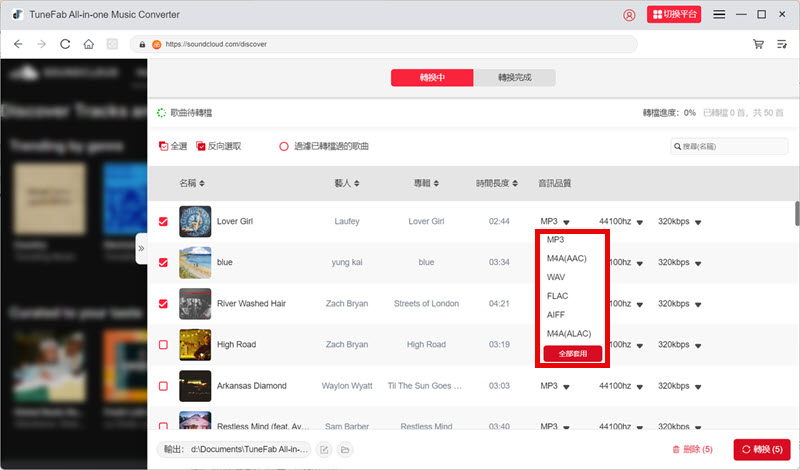Image resolution: width=800 pixels, height=470 pixels.
Task: Reload the page with refresh icon
Action: (x=65, y=44)
